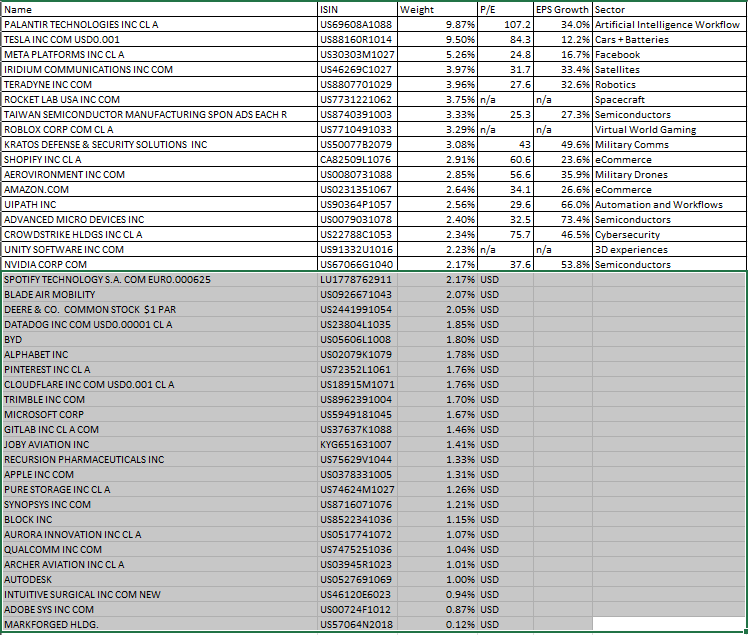Click the 3D experiences sector cell
This screenshot has height=635, width=748.
(x=670, y=250)
